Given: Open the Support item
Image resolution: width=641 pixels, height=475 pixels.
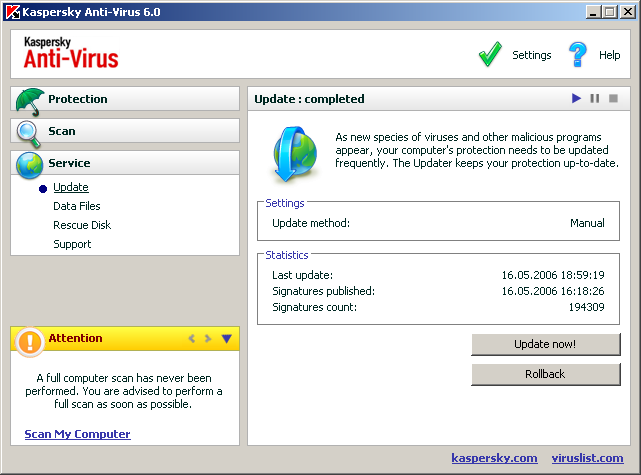Looking at the screenshot, I should click(x=72, y=244).
